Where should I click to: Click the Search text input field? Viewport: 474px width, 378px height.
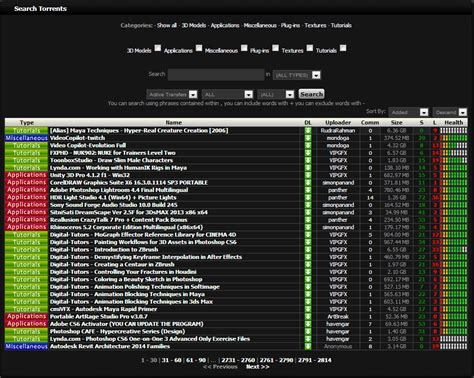click(x=216, y=75)
